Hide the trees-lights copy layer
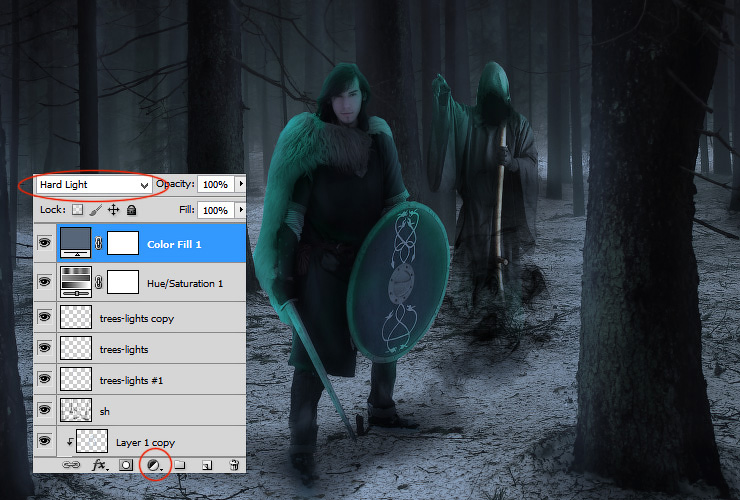Viewport: 740px width, 500px height. [44, 316]
